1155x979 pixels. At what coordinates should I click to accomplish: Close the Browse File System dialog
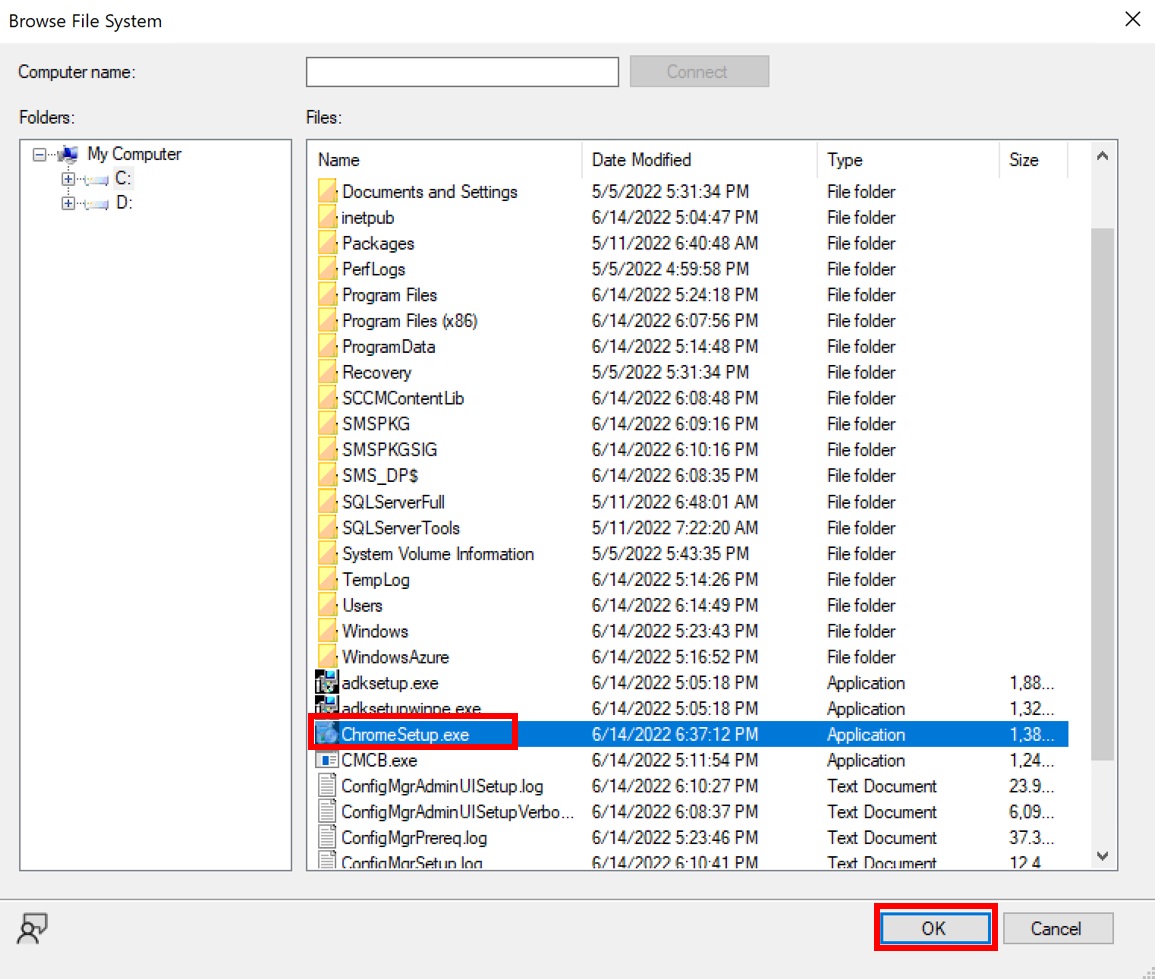click(x=1133, y=19)
